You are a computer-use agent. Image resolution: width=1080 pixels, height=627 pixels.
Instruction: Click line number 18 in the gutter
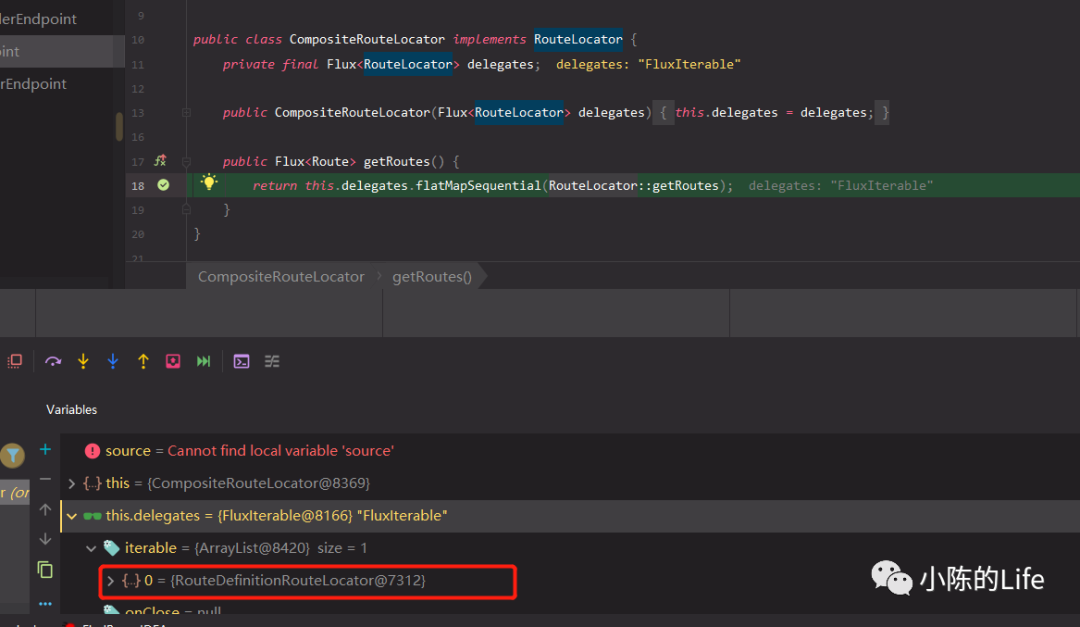tap(138, 185)
